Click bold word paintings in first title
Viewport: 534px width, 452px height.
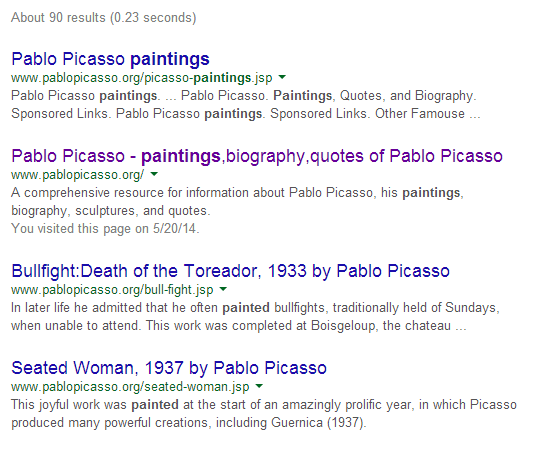170,60
